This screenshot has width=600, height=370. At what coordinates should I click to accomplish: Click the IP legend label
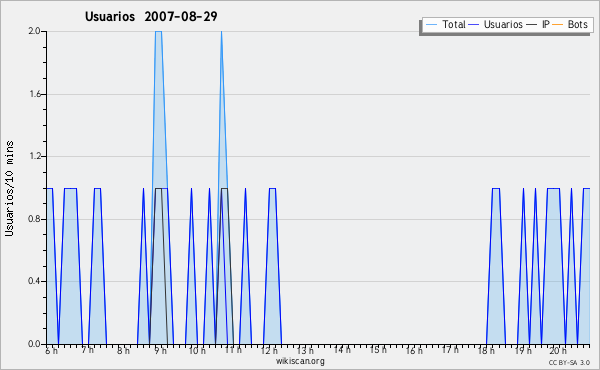pyautogui.click(x=546, y=24)
